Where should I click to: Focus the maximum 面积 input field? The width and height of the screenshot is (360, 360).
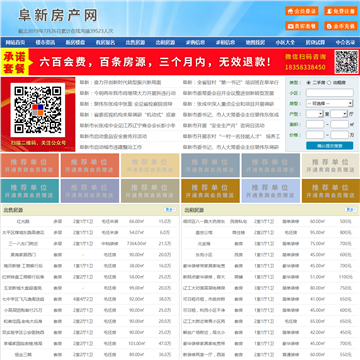coord(340,125)
